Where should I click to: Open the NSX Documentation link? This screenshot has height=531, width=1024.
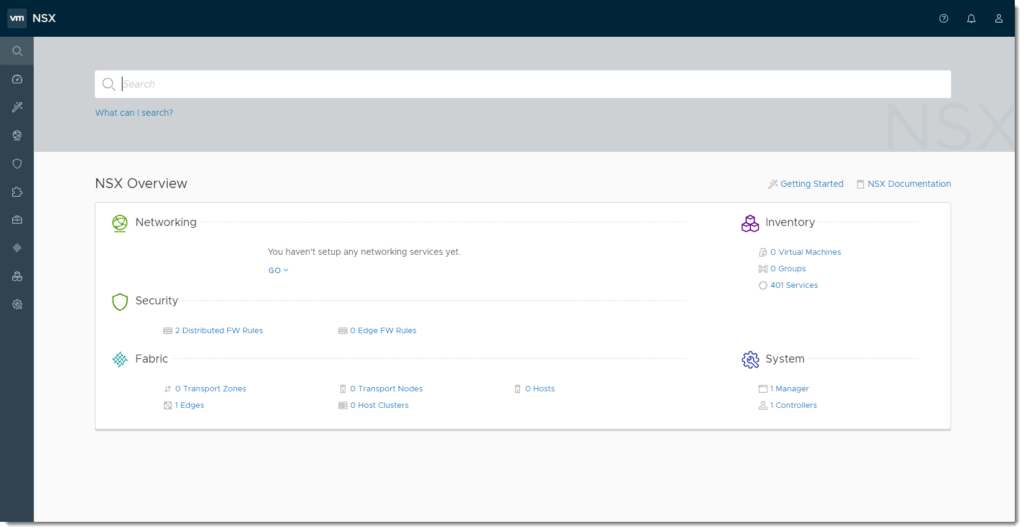(909, 184)
